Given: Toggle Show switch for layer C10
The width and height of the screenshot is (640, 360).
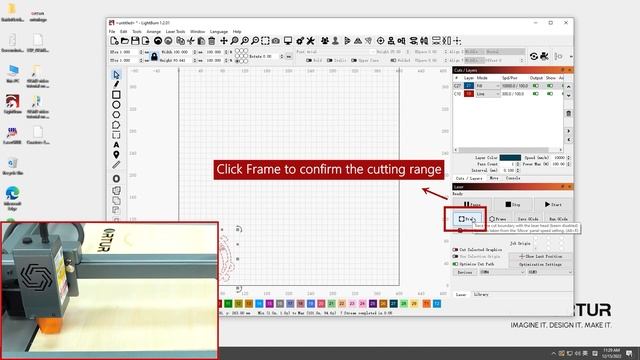Looking at the screenshot, I should coord(550,94).
